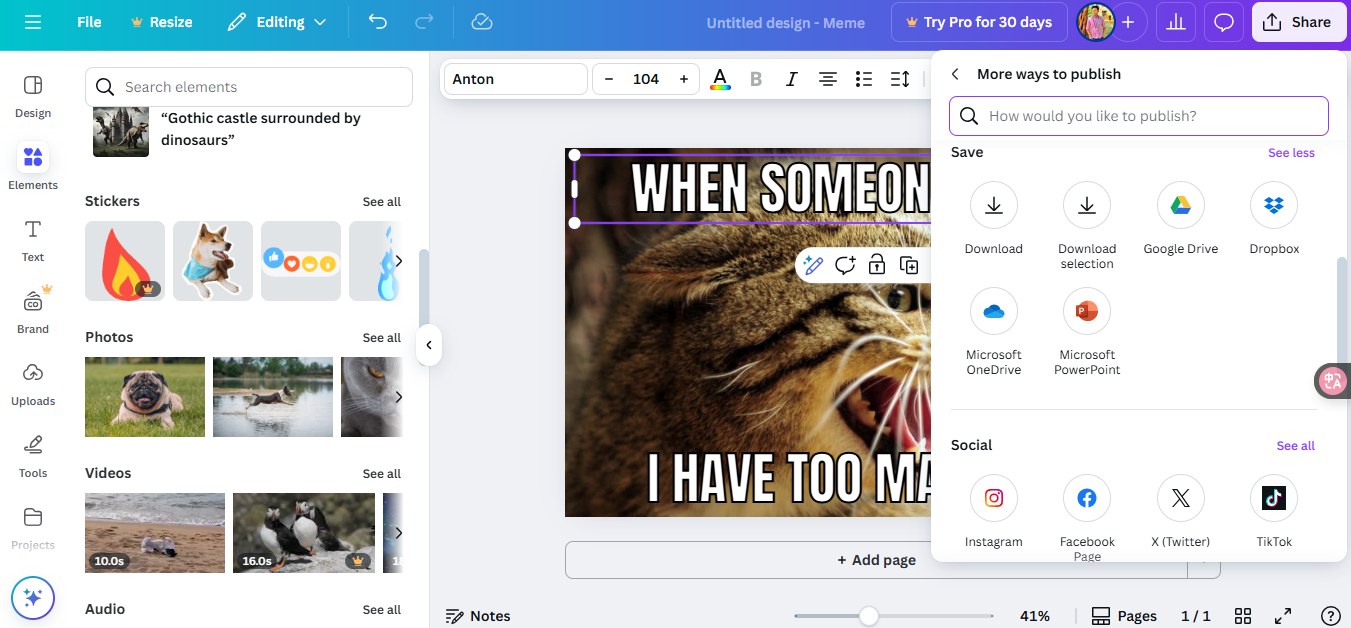Toggle bold formatting for the meme text
The width and height of the screenshot is (1351, 628).
[x=756, y=78]
